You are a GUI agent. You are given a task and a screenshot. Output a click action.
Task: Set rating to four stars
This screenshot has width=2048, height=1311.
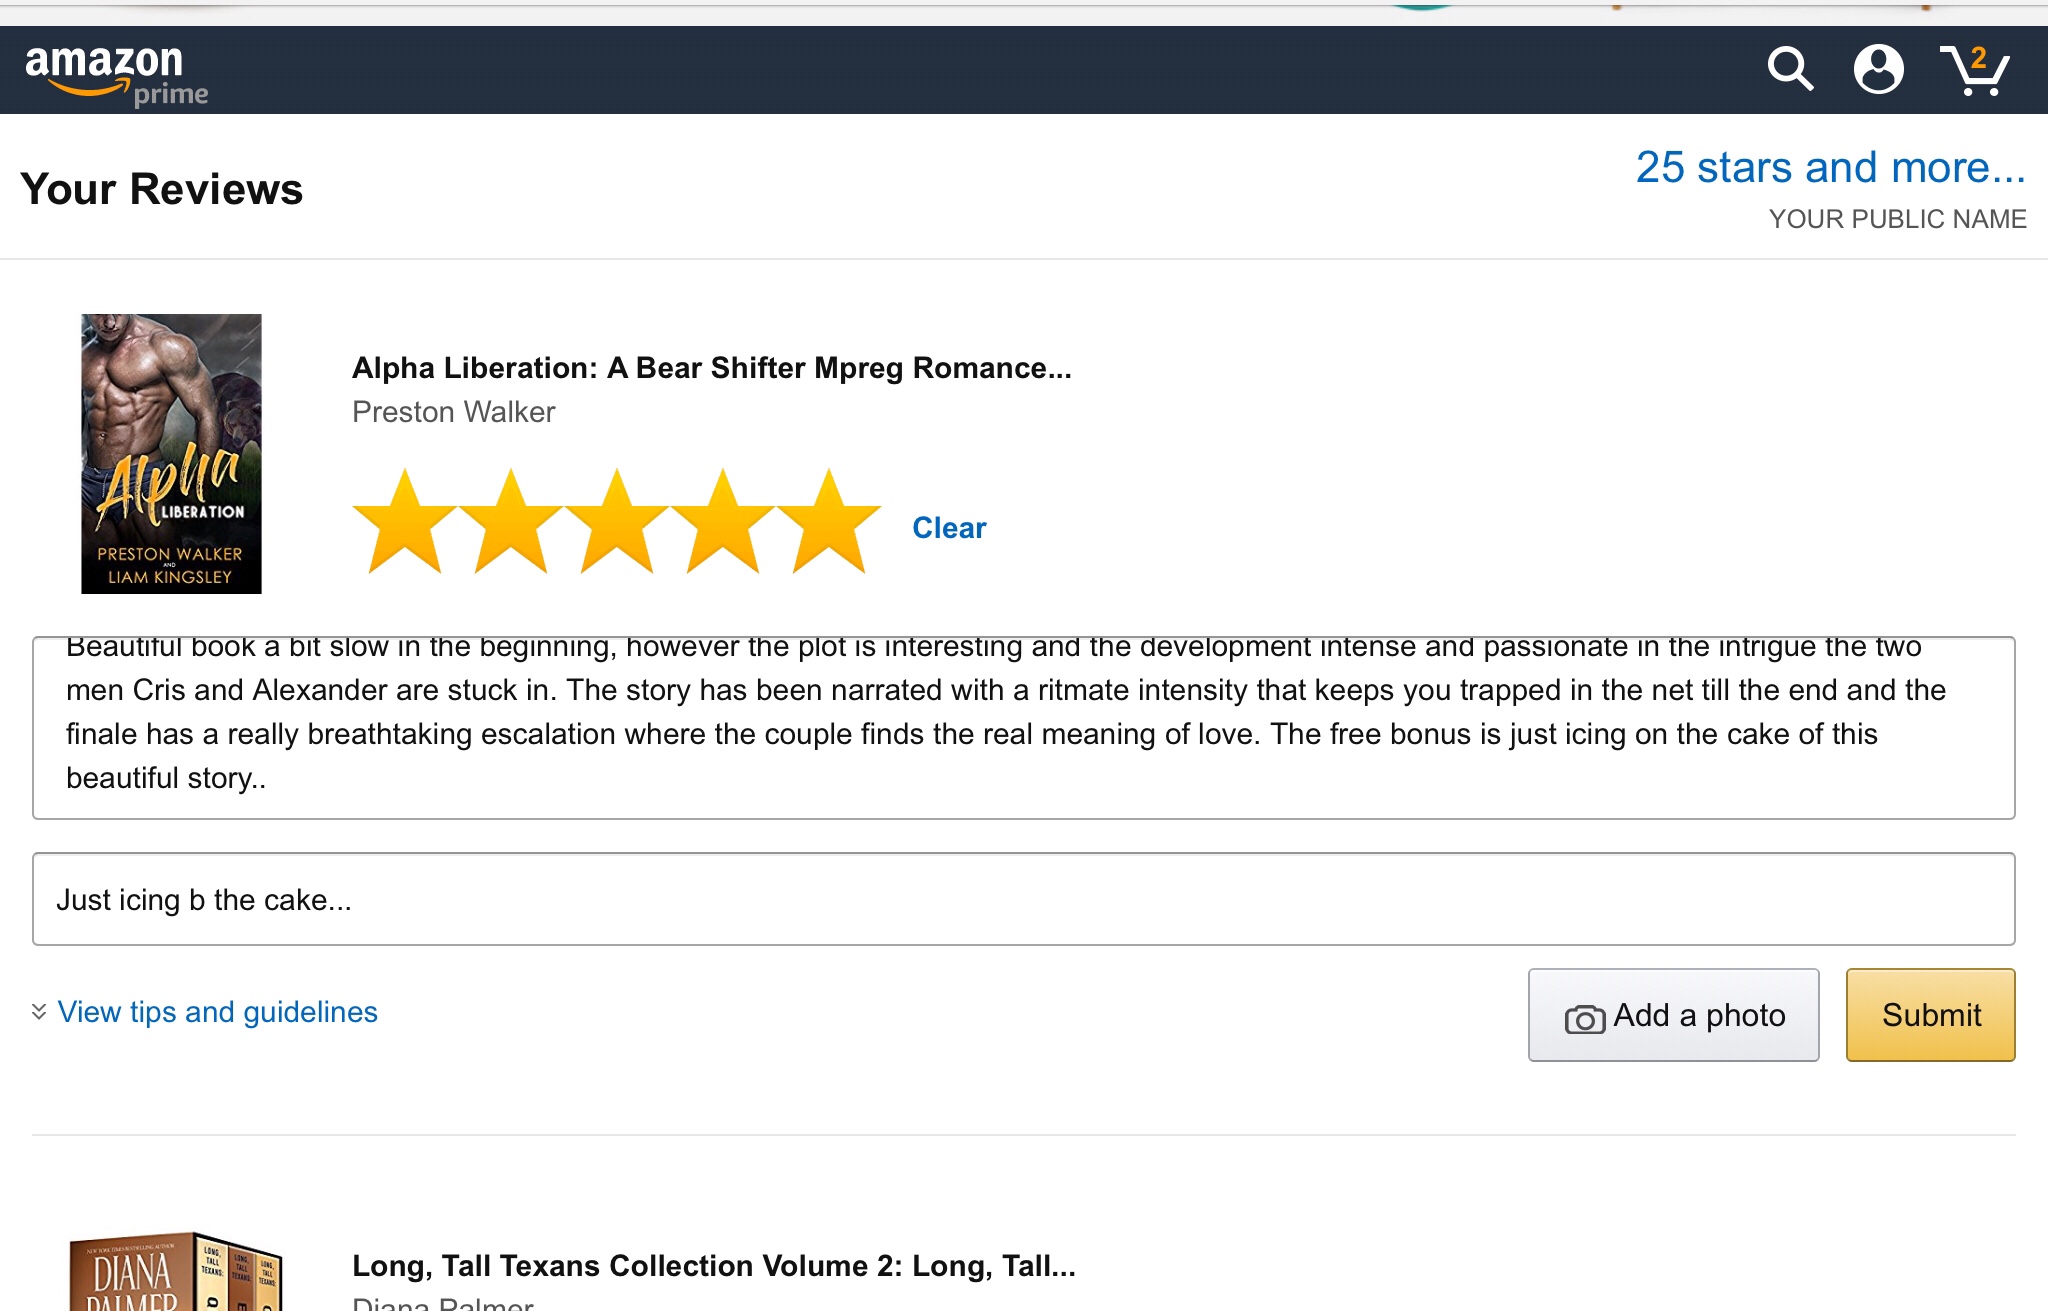(x=723, y=523)
